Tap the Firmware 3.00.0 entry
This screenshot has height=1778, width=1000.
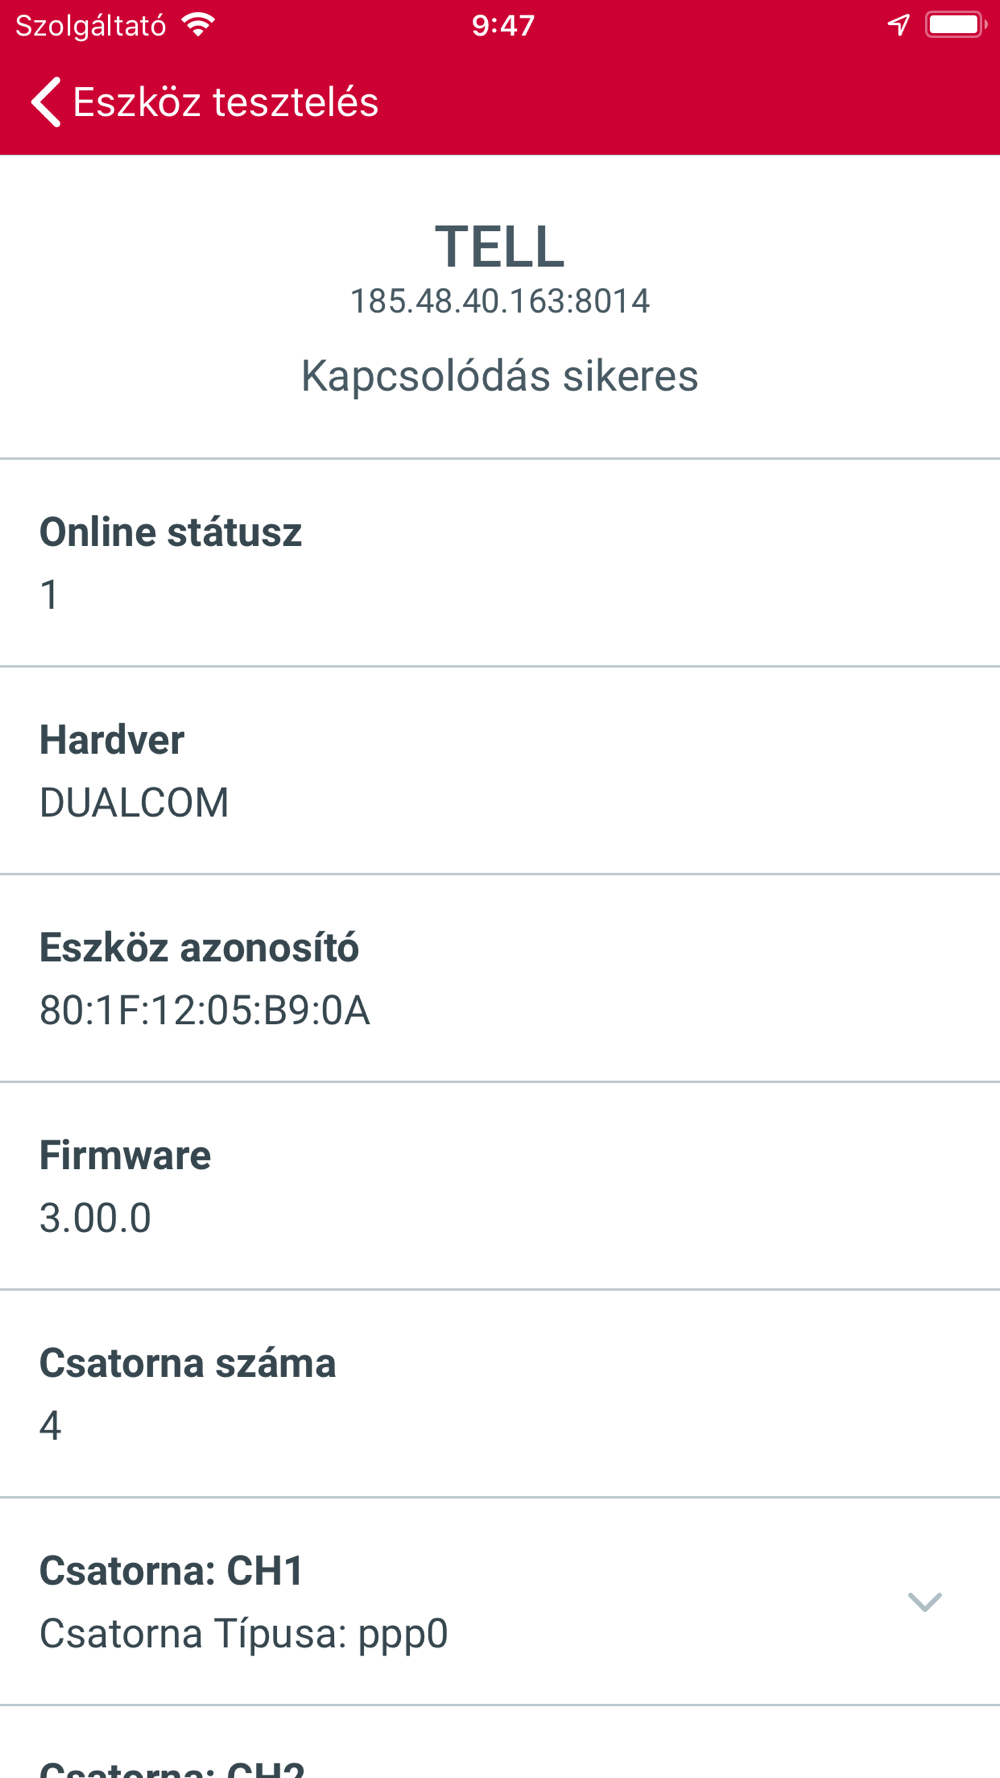tap(500, 1187)
